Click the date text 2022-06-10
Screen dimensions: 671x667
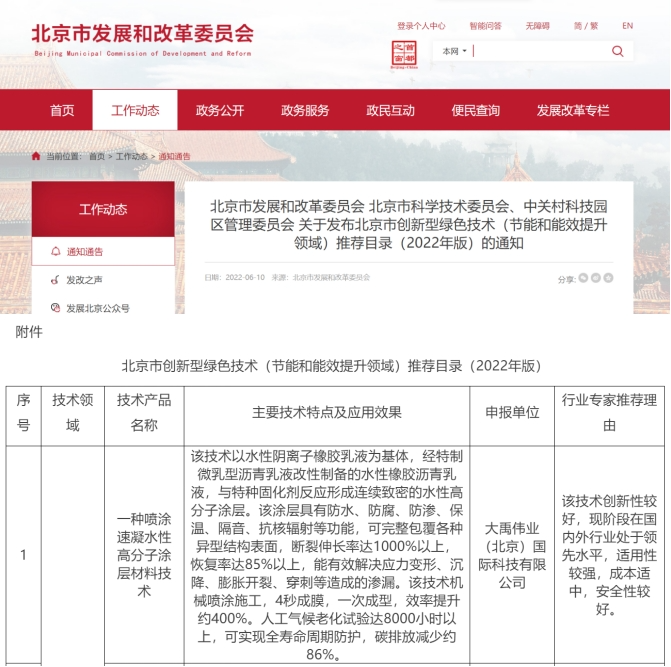(245, 278)
